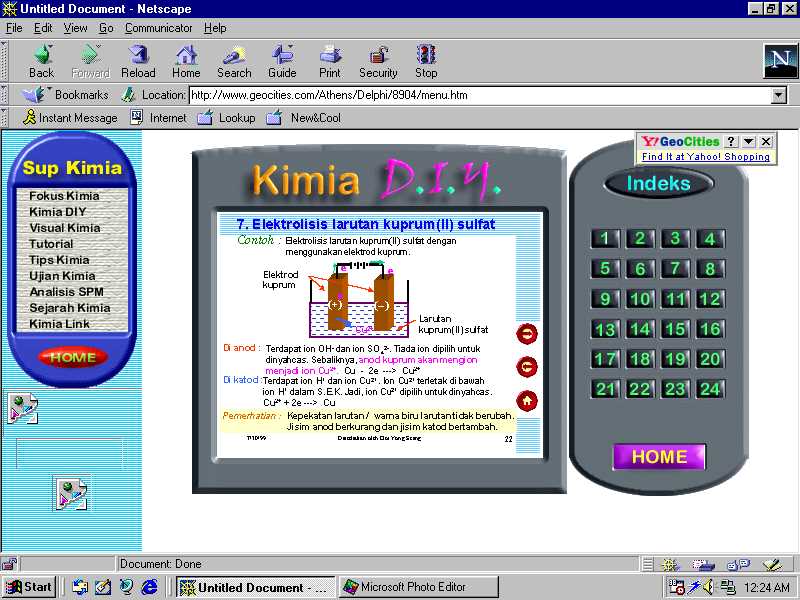Click the Print toolbar icon
The width and height of the screenshot is (800, 600).
tap(330, 61)
